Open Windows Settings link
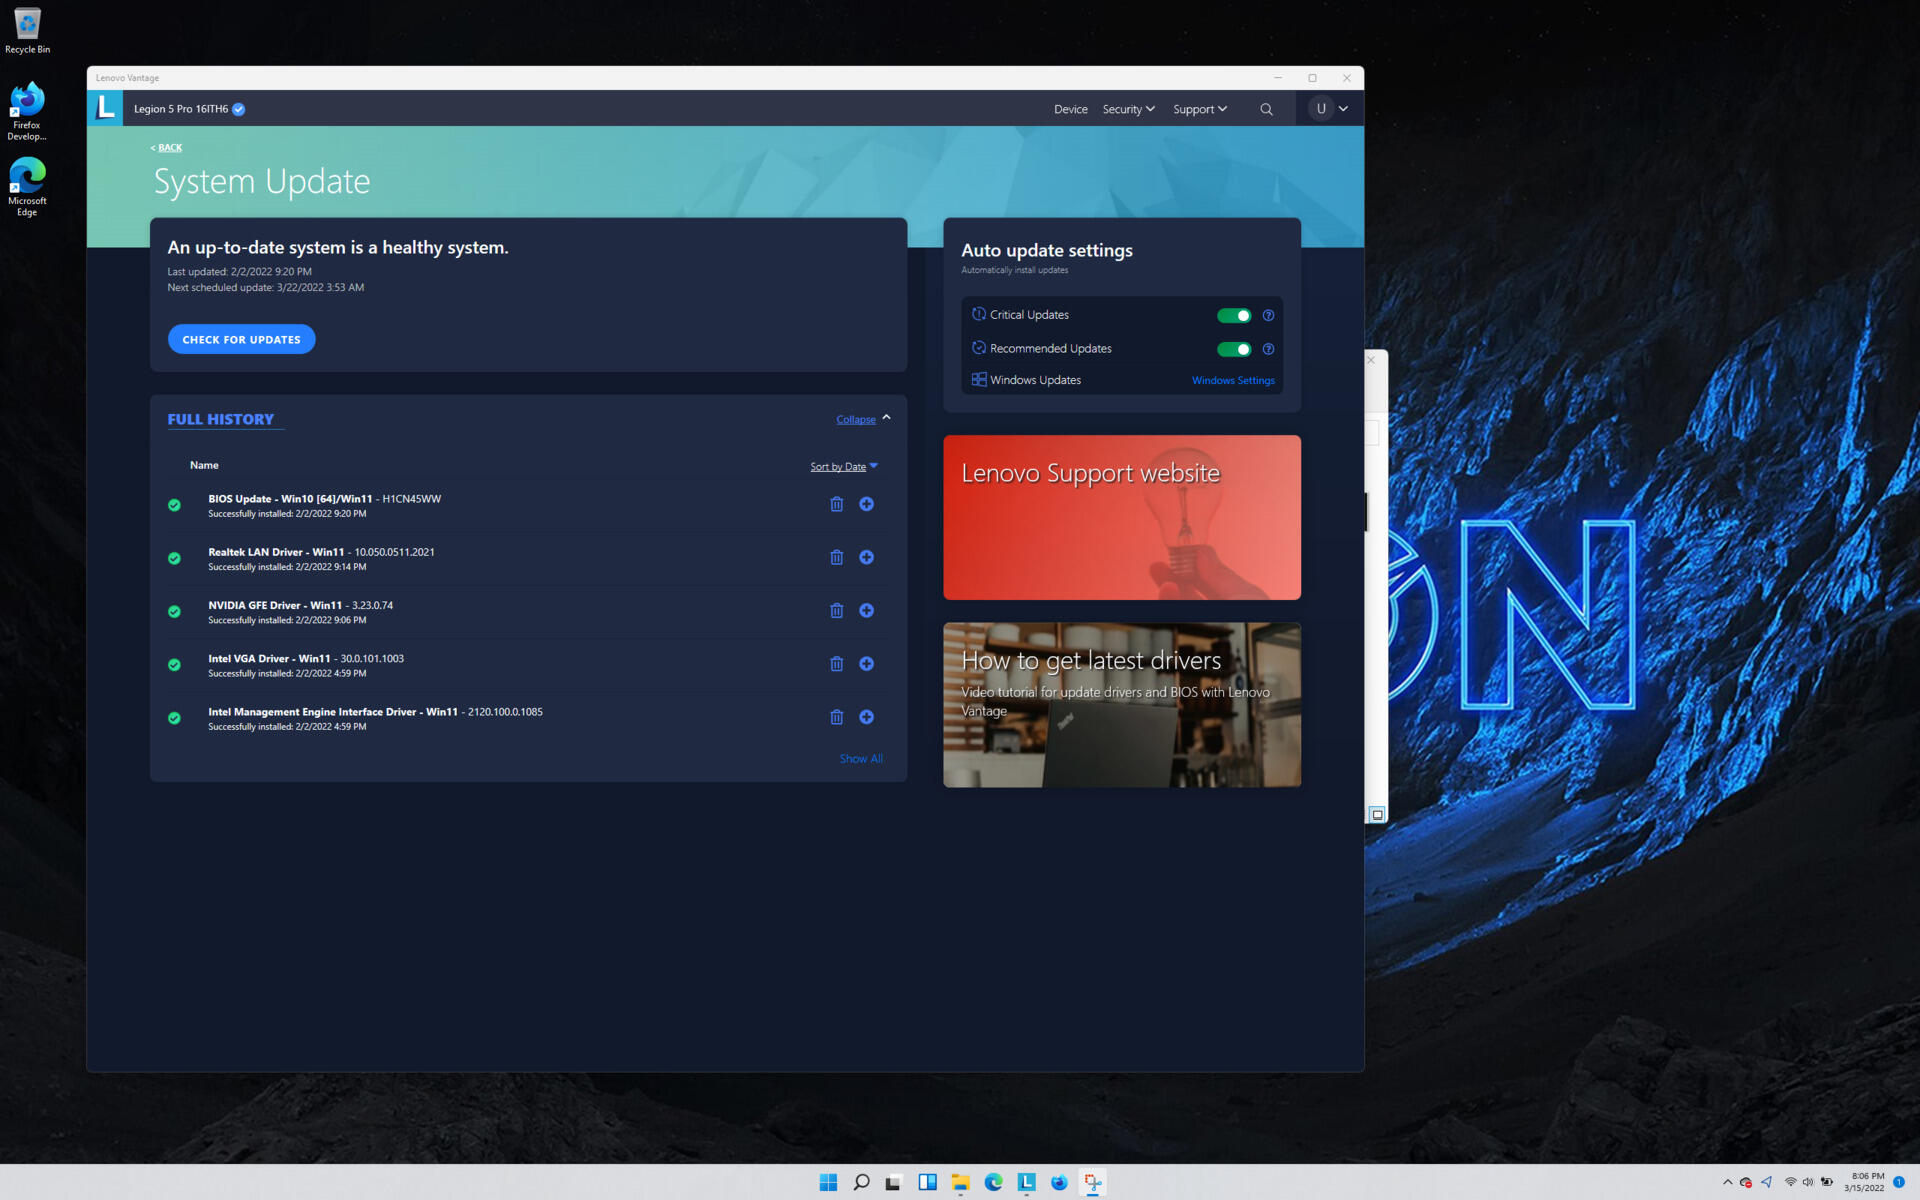1920x1200 pixels. 1233,380
